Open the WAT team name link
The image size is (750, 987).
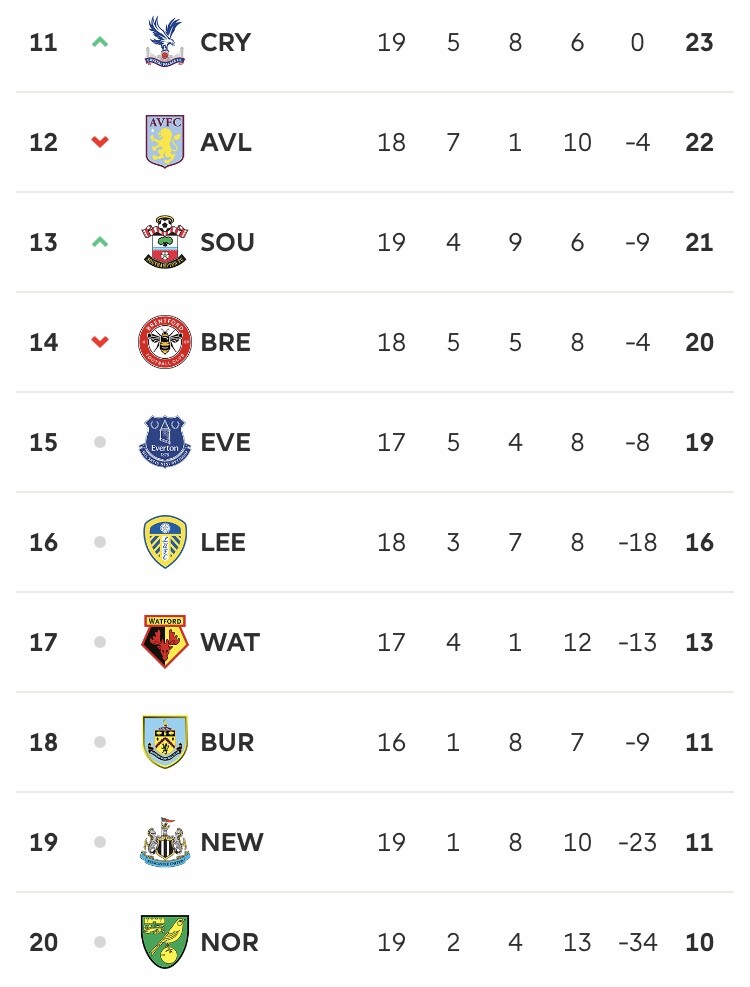(230, 642)
